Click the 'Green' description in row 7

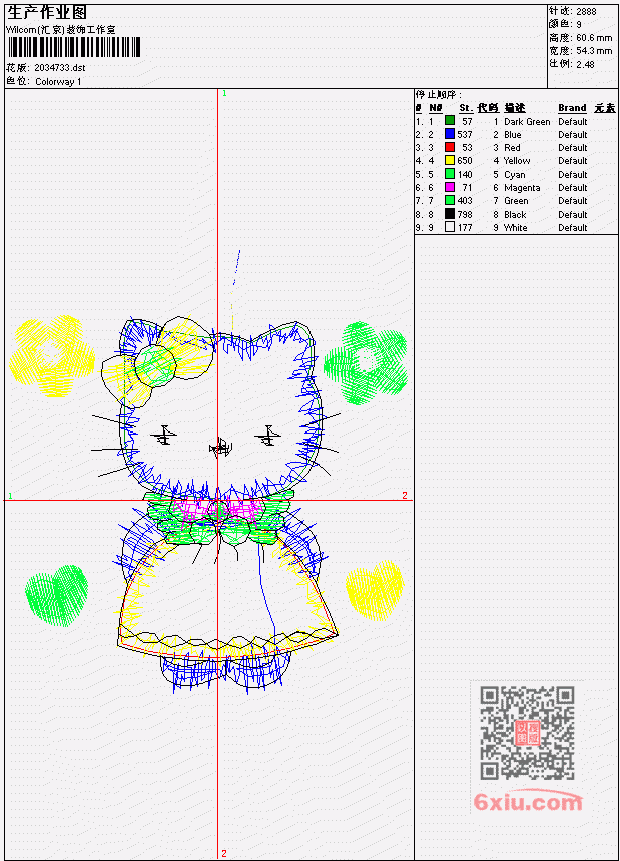516,201
